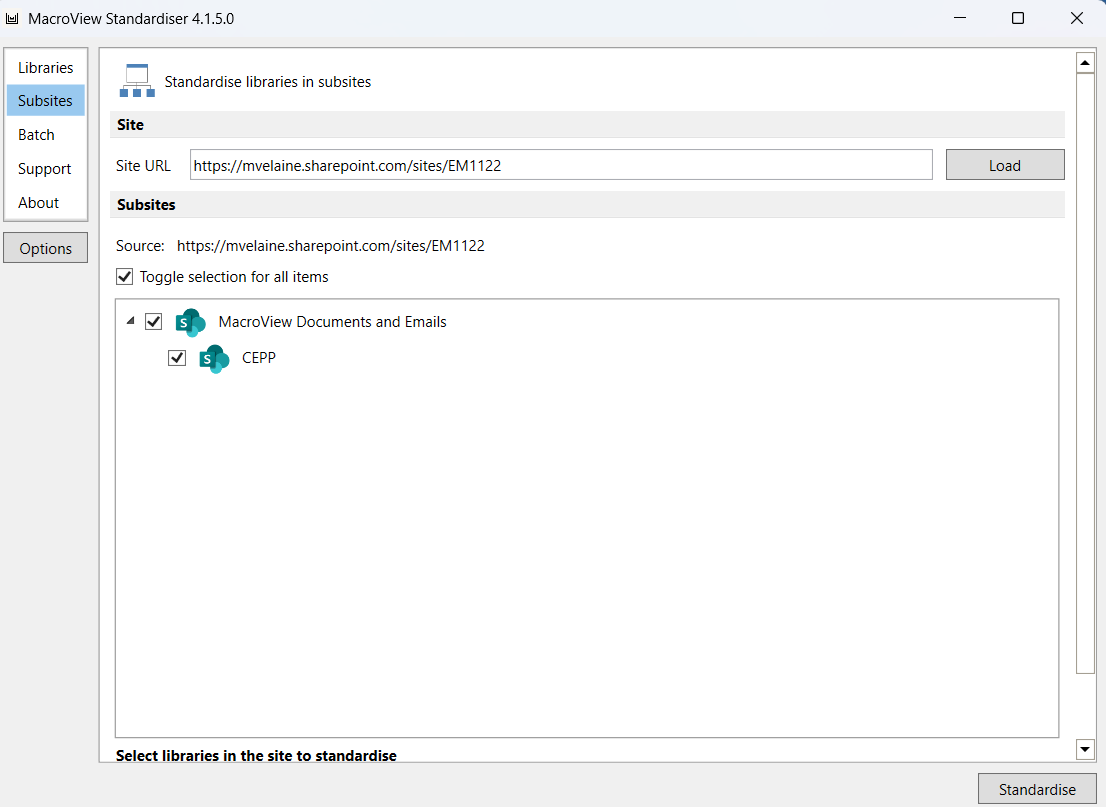The width and height of the screenshot is (1106, 807).
Task: Select the CEPP tree item
Action: (x=259, y=358)
